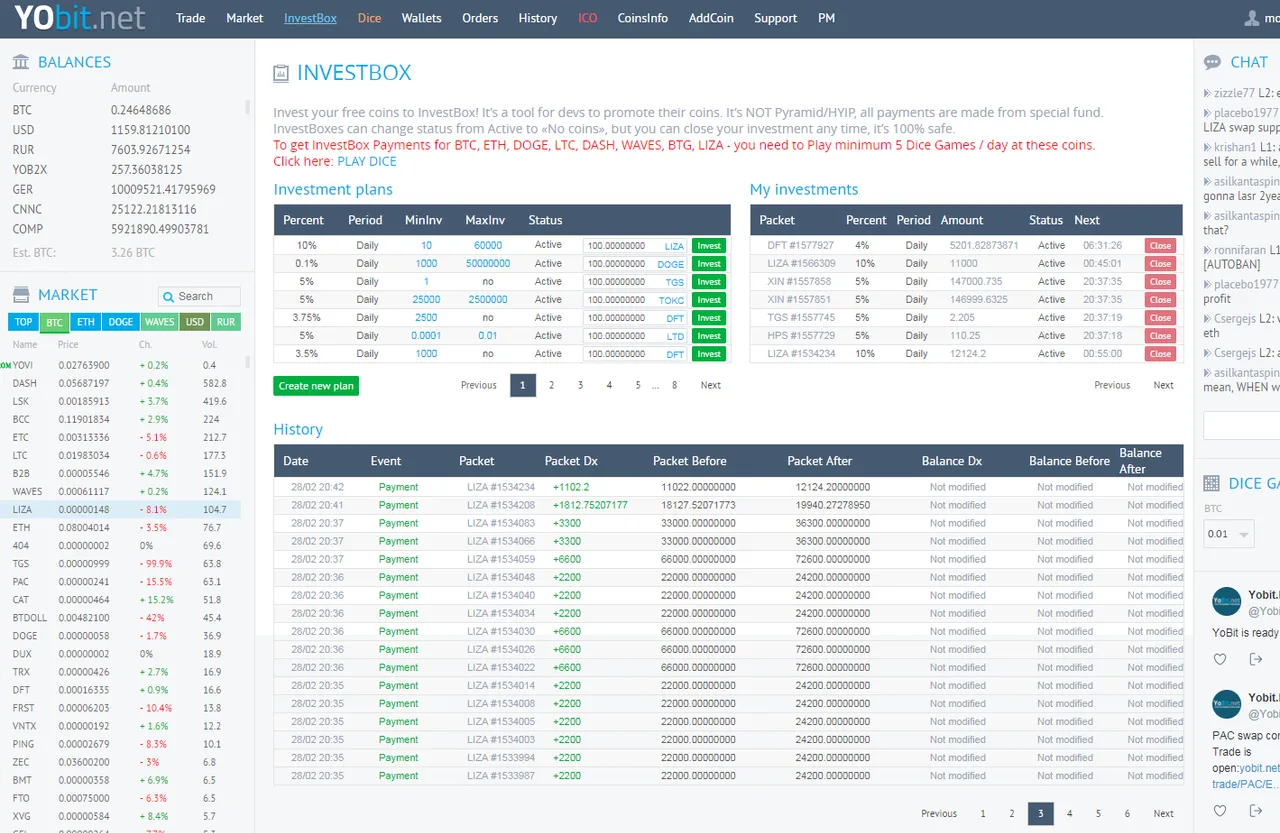Click the USD balance amount 1159.81210100

[x=150, y=130]
